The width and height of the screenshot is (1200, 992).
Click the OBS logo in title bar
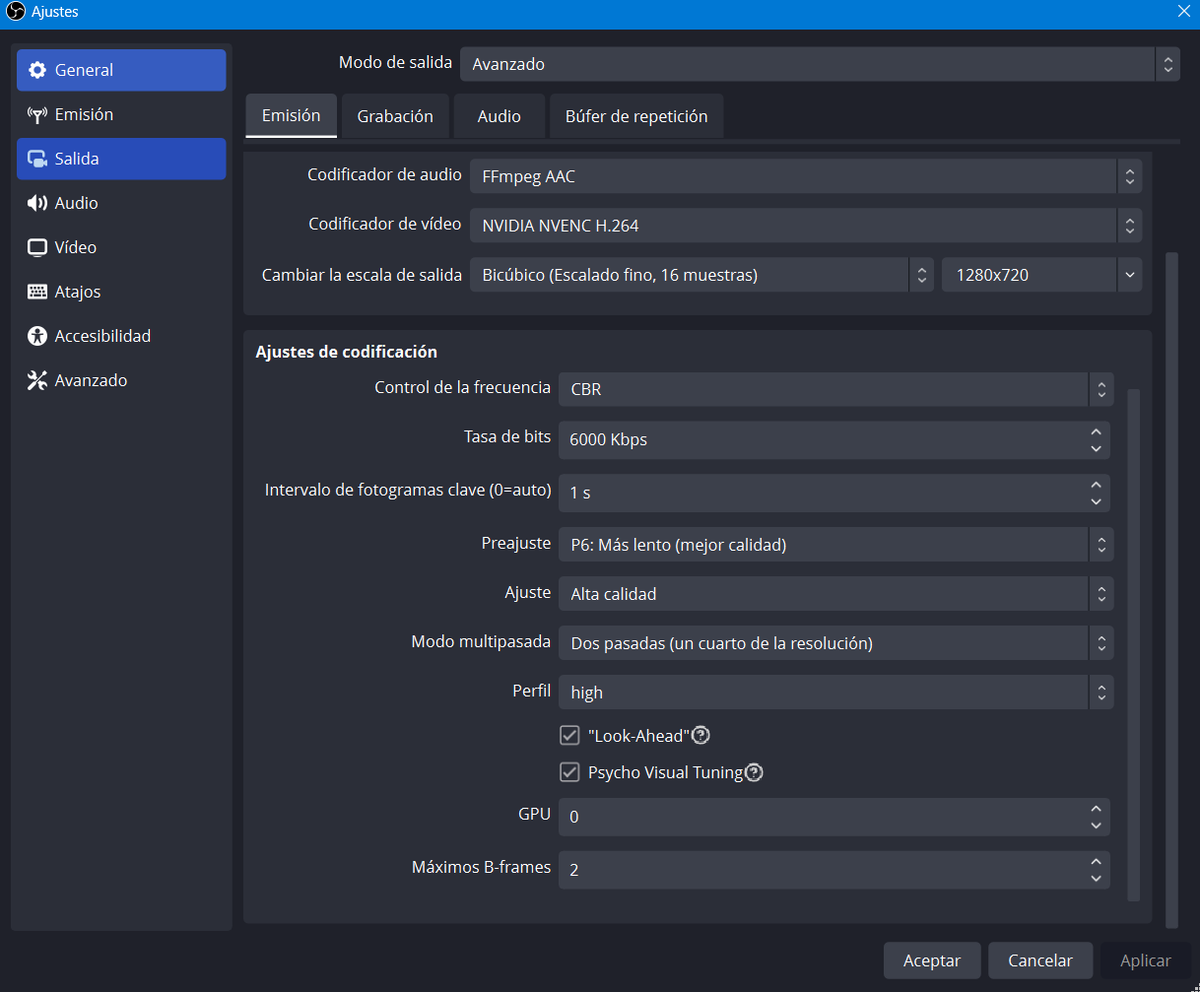pos(15,12)
